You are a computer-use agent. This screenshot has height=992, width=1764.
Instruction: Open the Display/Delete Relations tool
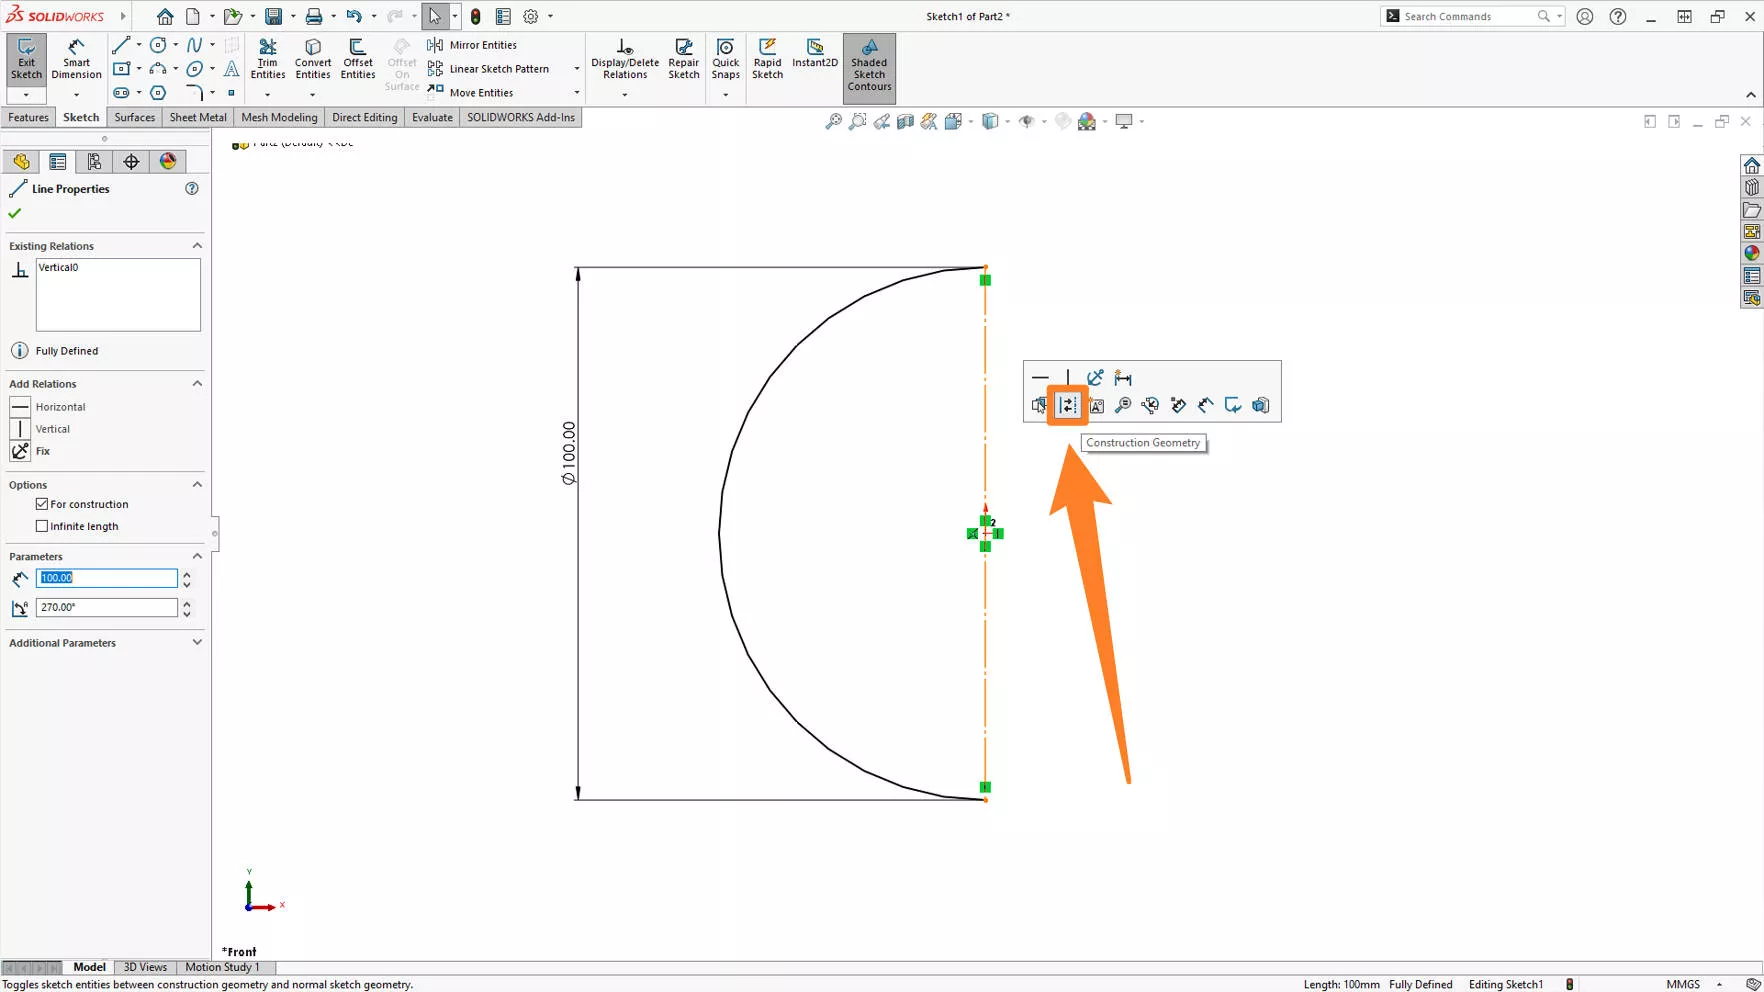pyautogui.click(x=624, y=58)
